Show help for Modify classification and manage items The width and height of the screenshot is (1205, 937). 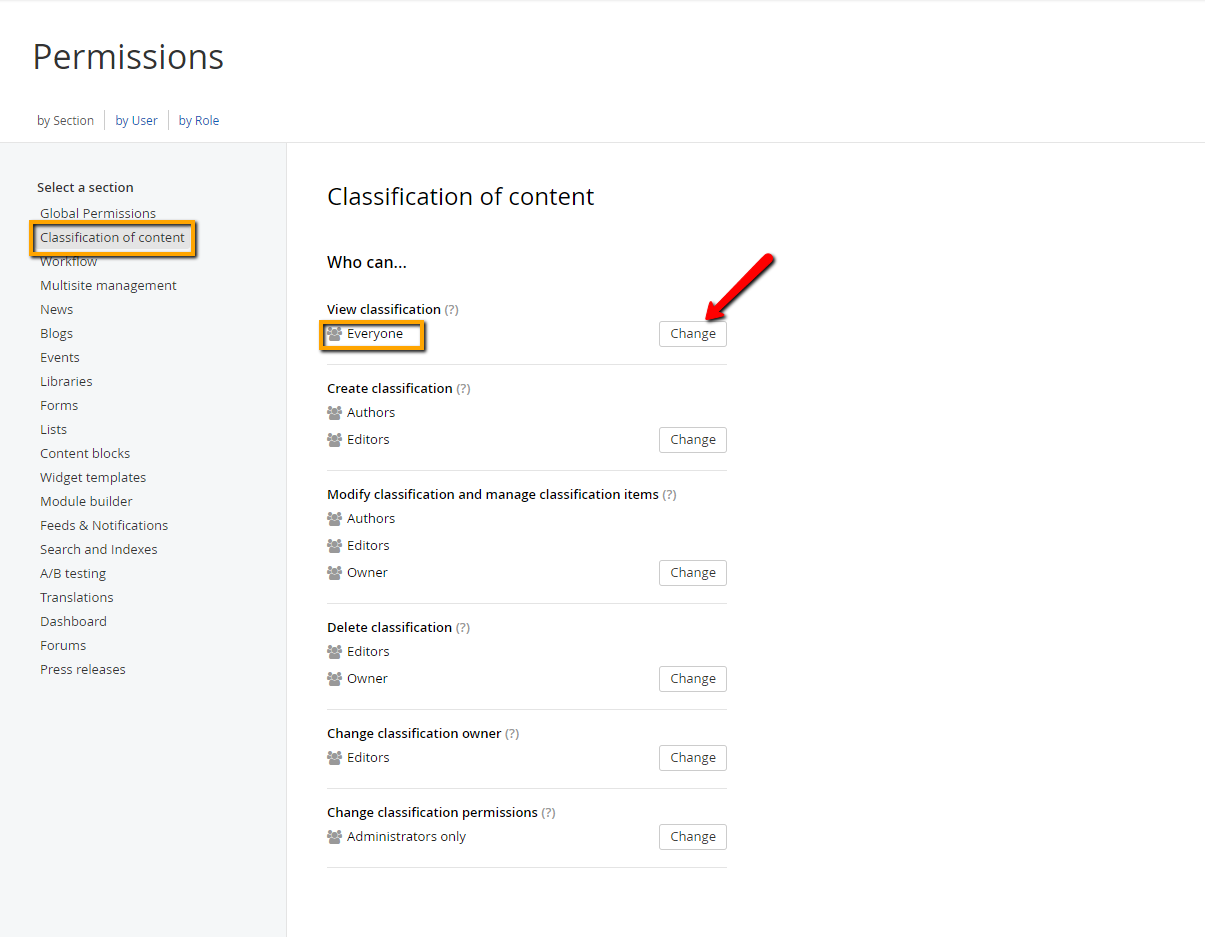pyautogui.click(x=669, y=495)
